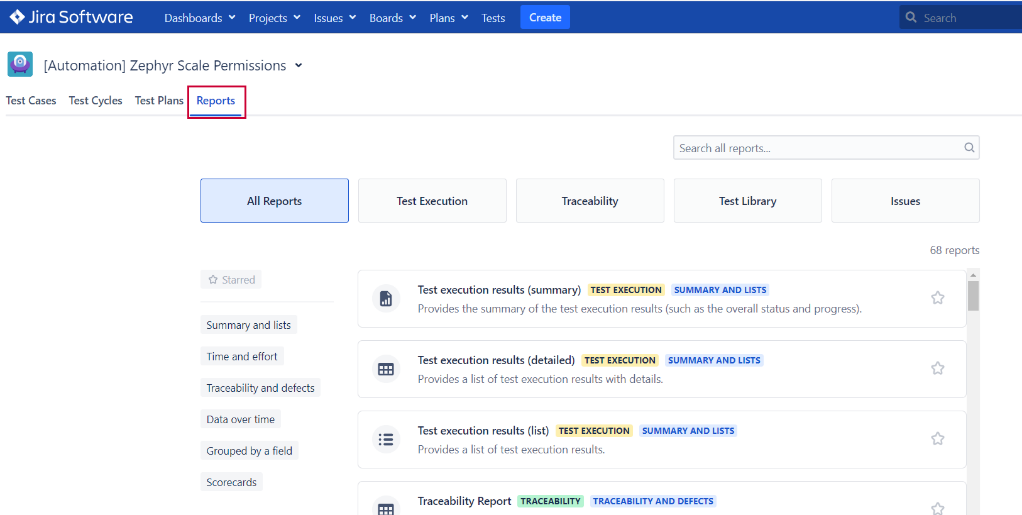Click the summary report chart icon

385,299
